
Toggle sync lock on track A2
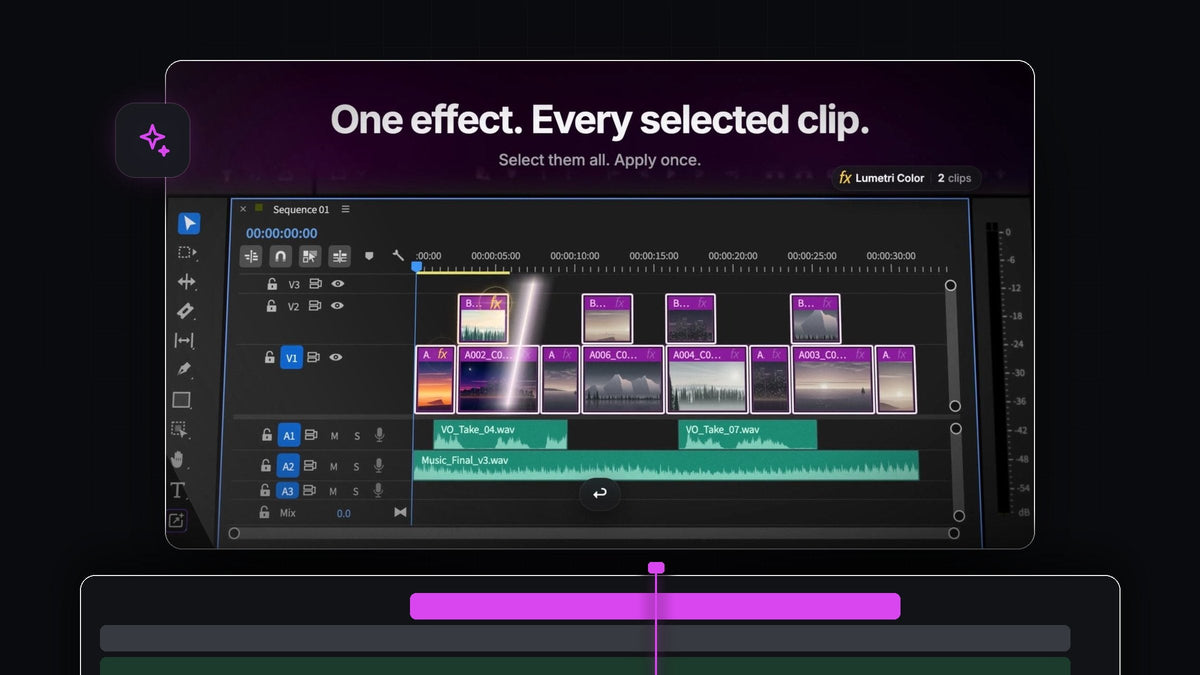pos(311,466)
